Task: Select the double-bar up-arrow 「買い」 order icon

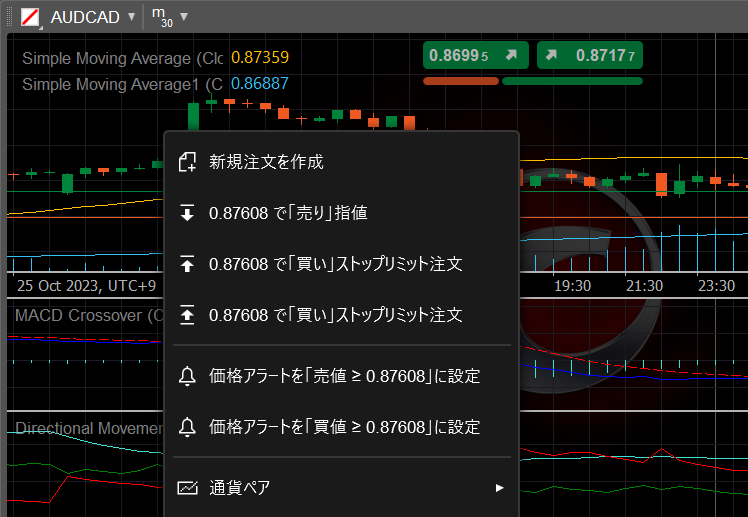Action: 187,314
